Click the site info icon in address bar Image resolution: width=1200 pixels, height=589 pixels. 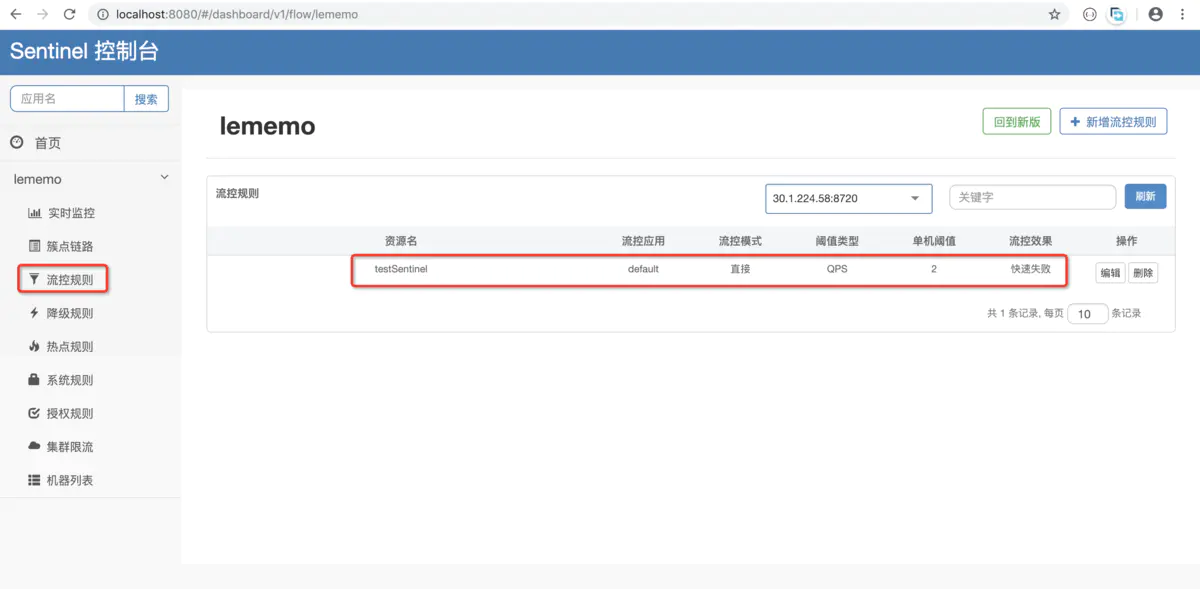104,15
